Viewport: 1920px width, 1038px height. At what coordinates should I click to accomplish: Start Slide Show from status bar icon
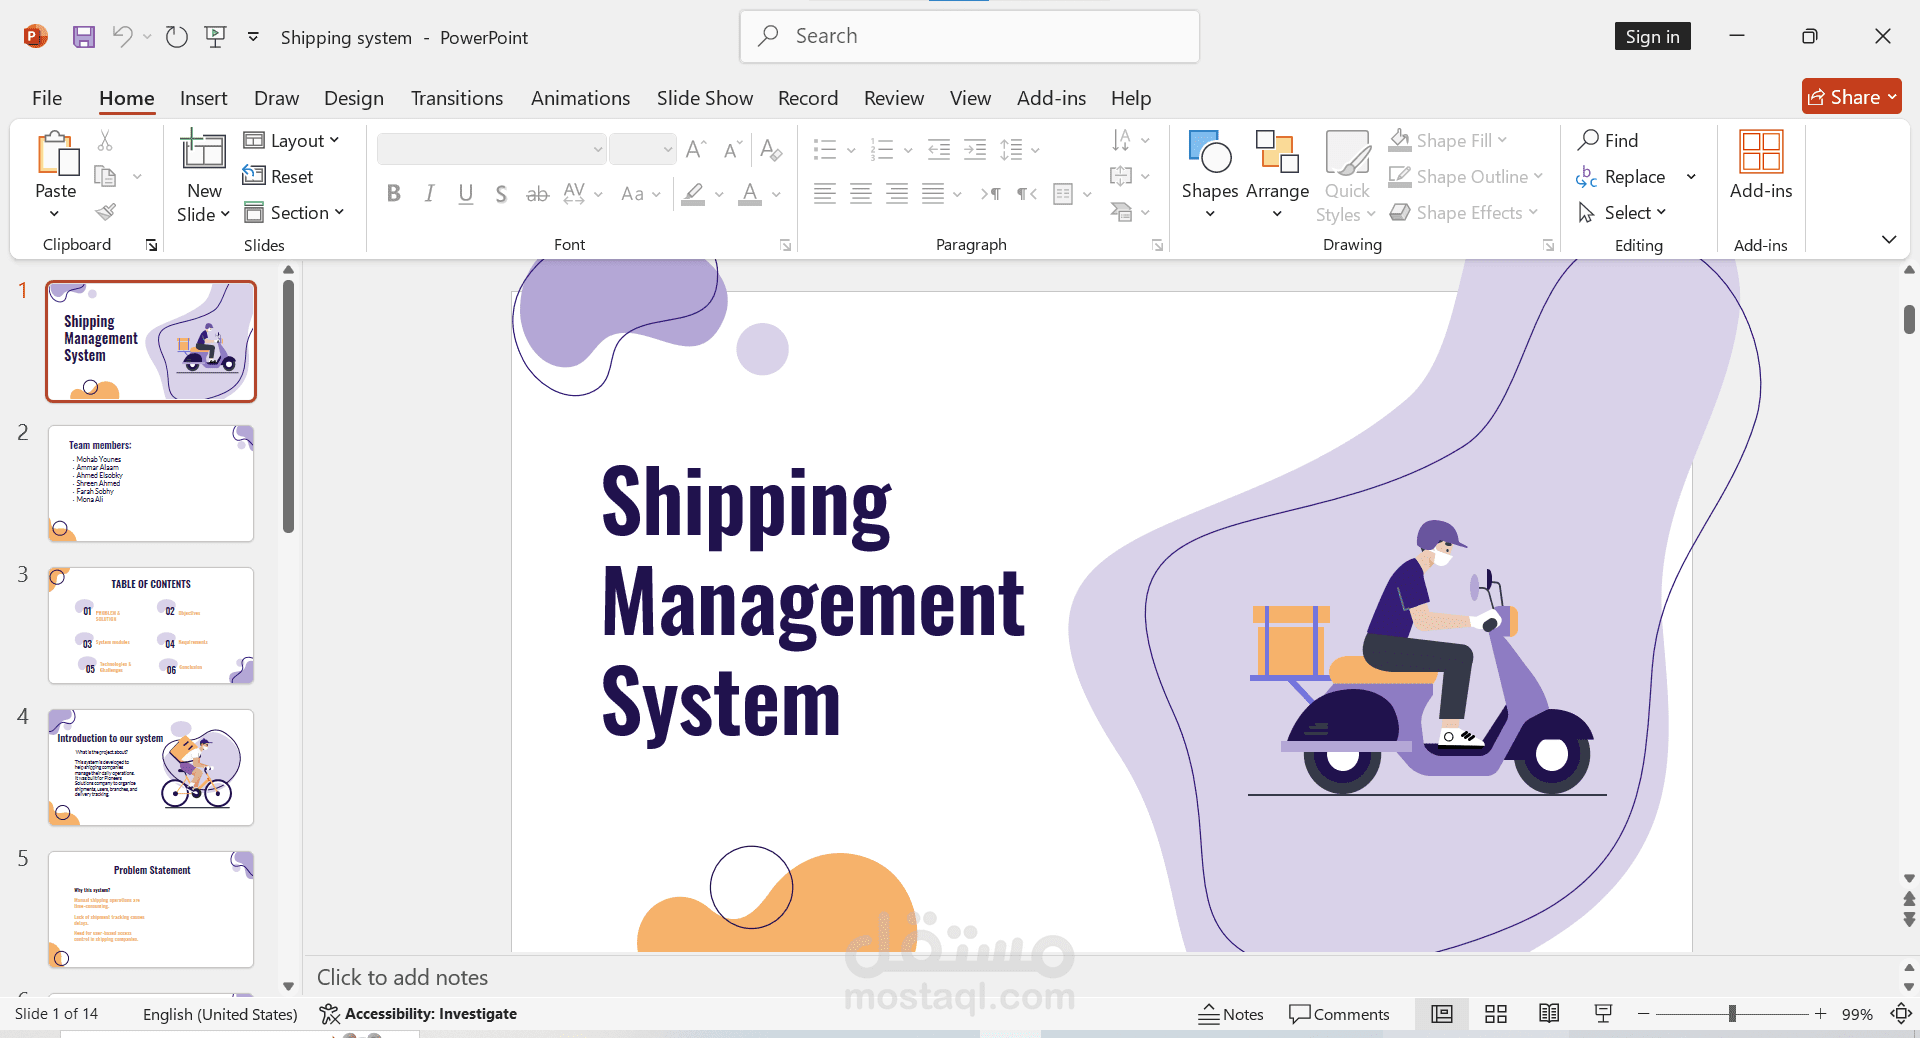click(x=1603, y=1014)
